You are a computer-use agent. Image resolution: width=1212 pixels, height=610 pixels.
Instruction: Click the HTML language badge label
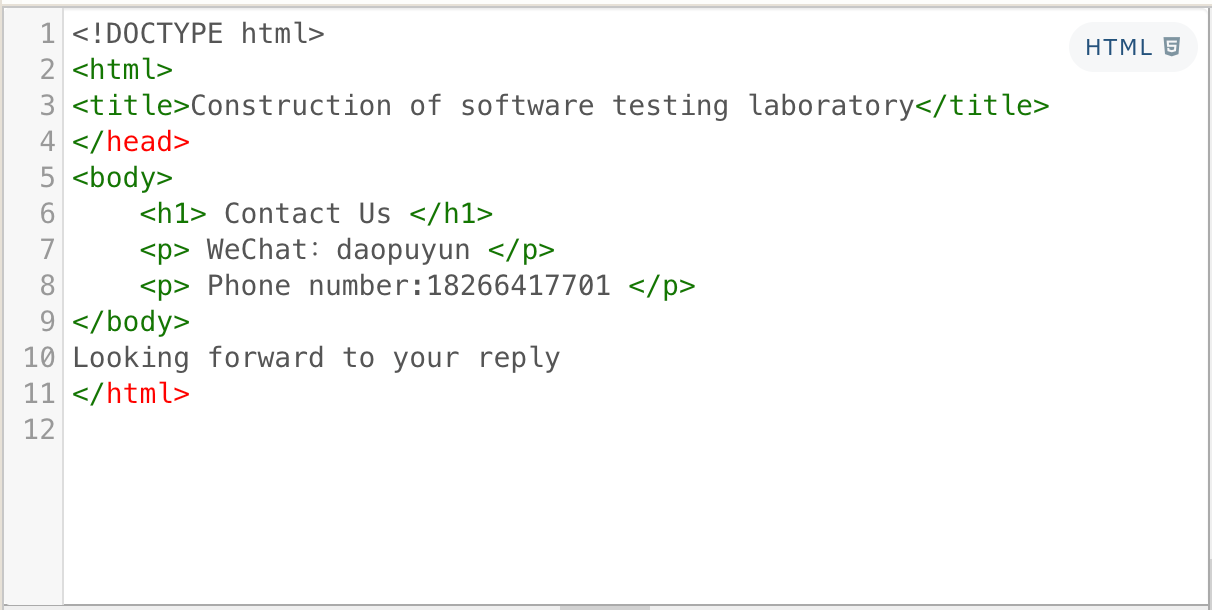[x=1119, y=47]
